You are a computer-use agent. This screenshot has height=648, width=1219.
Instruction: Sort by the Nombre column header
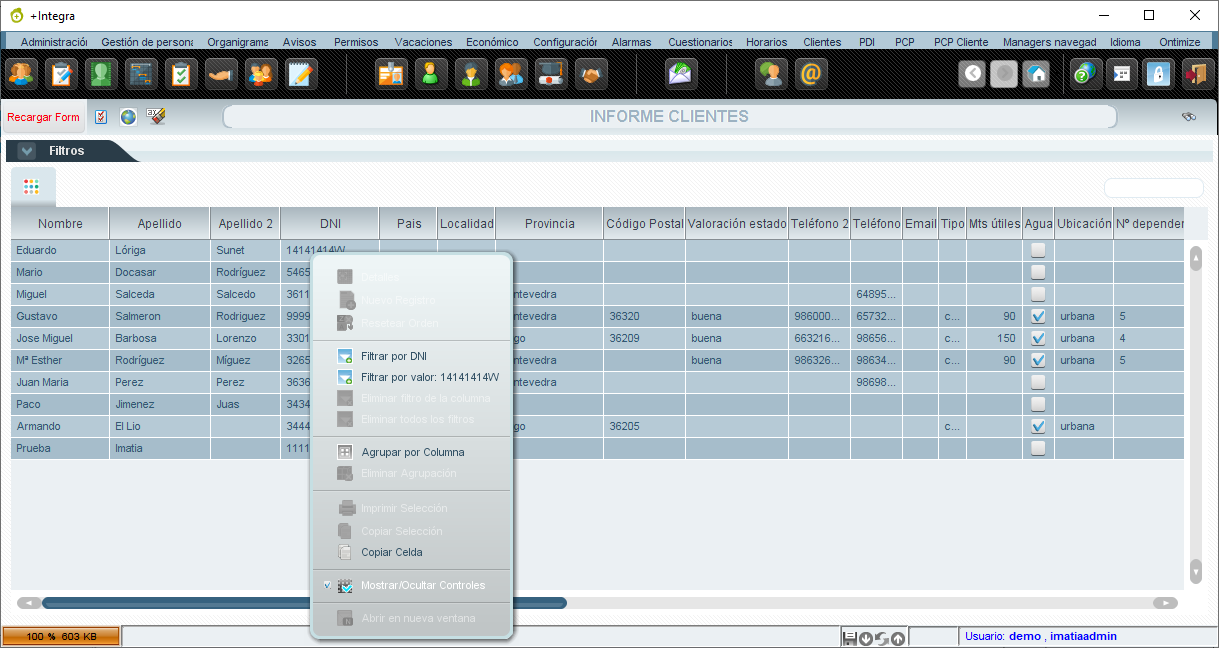[60, 224]
